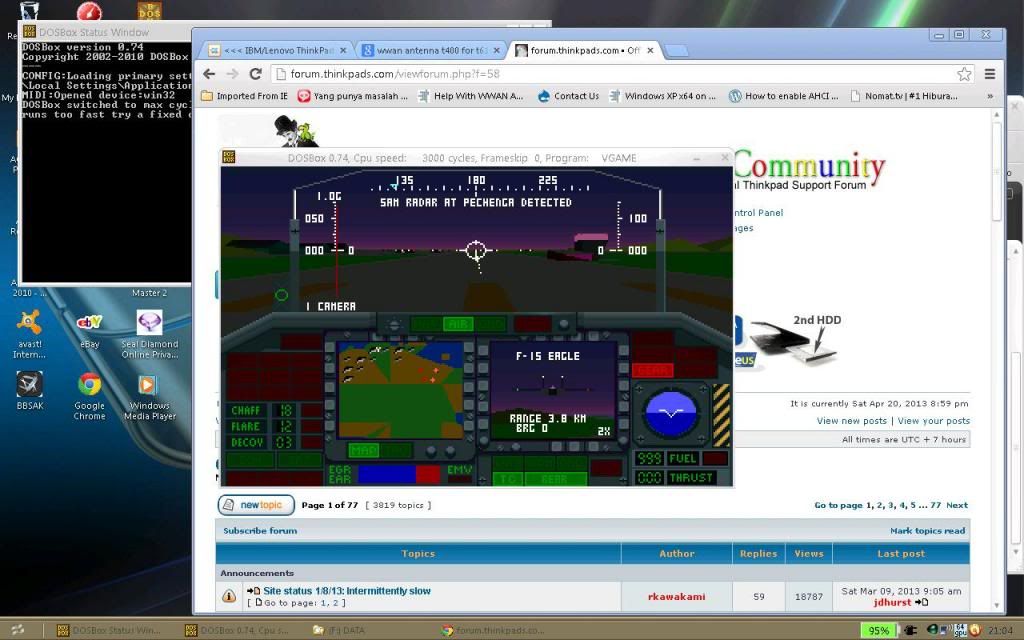Click the new topic button
This screenshot has width=1024, height=640.
coord(256,505)
